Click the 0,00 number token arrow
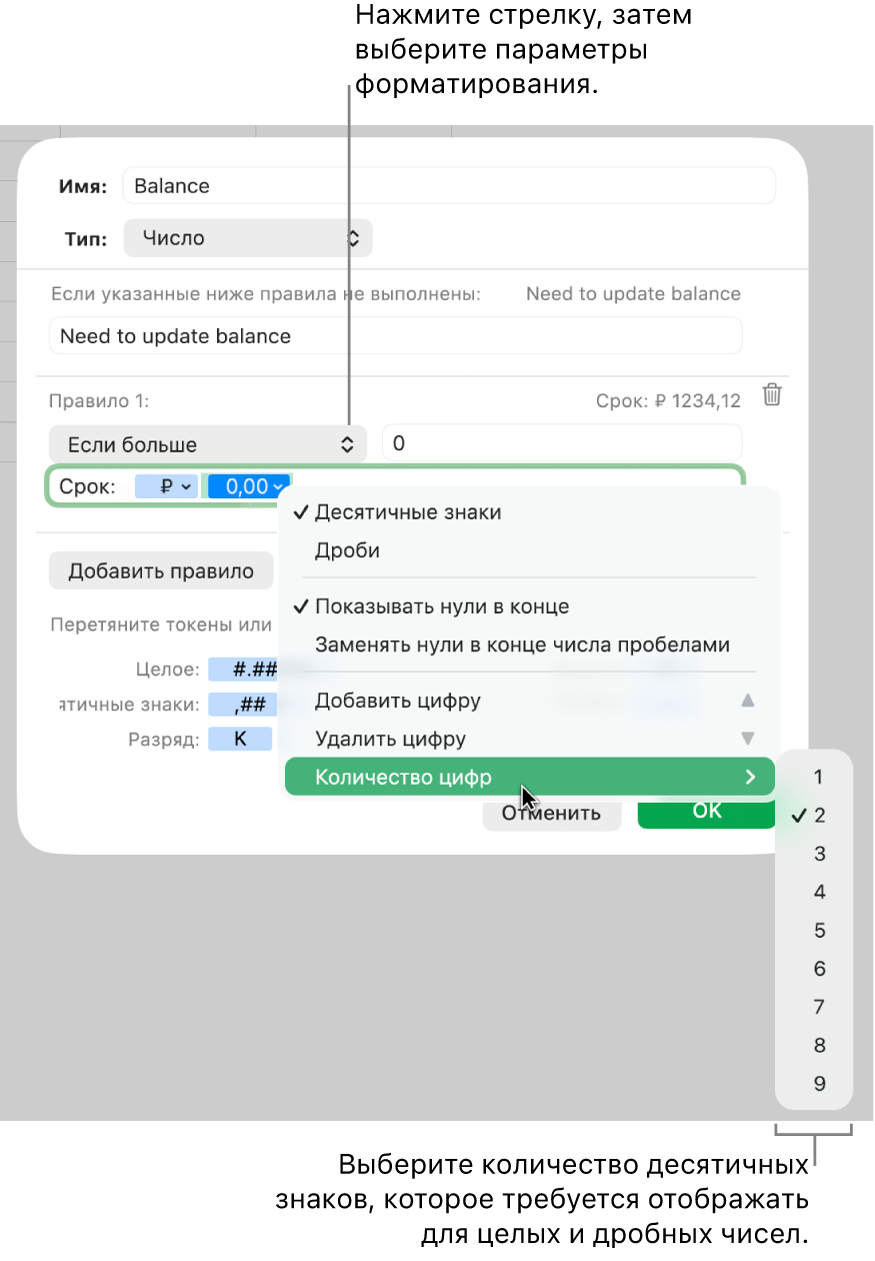 [279, 487]
